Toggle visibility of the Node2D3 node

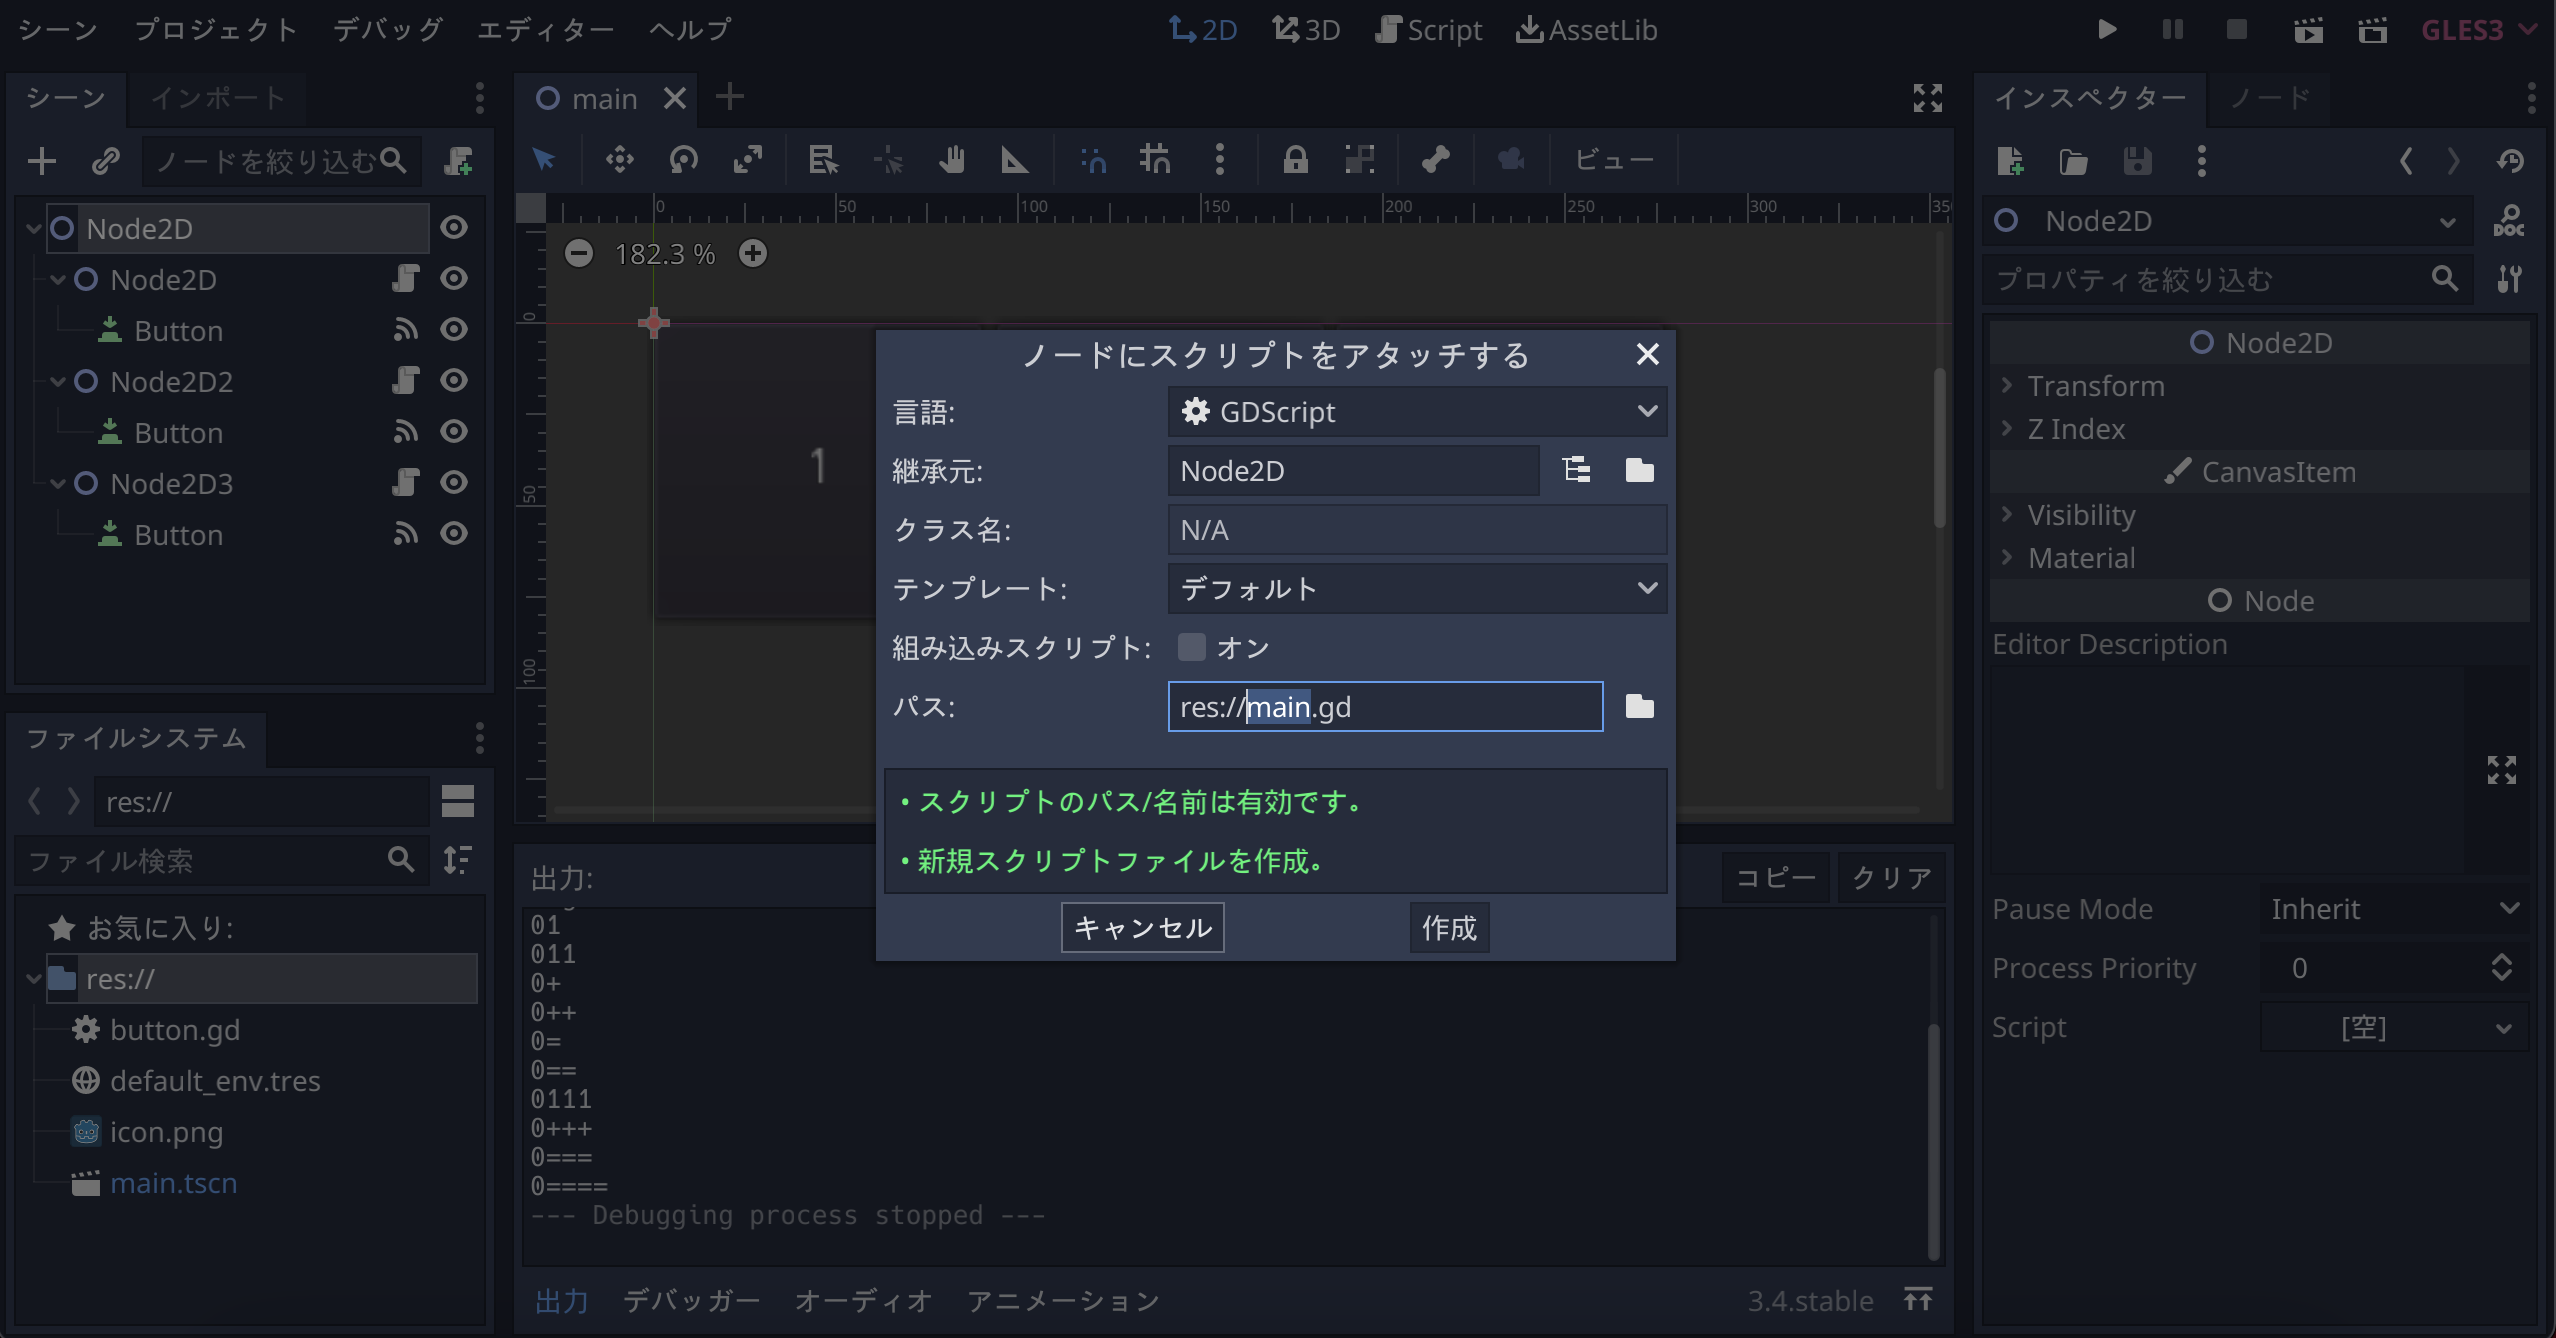point(455,482)
